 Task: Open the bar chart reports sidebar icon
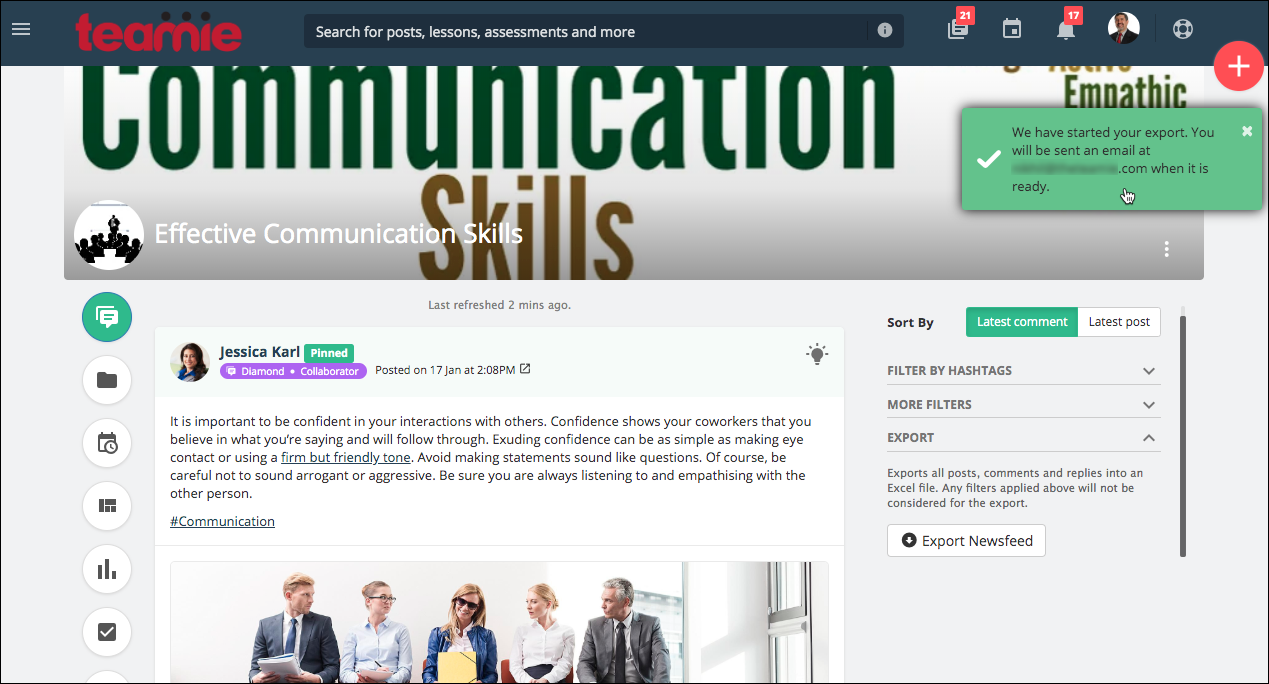tap(107, 569)
